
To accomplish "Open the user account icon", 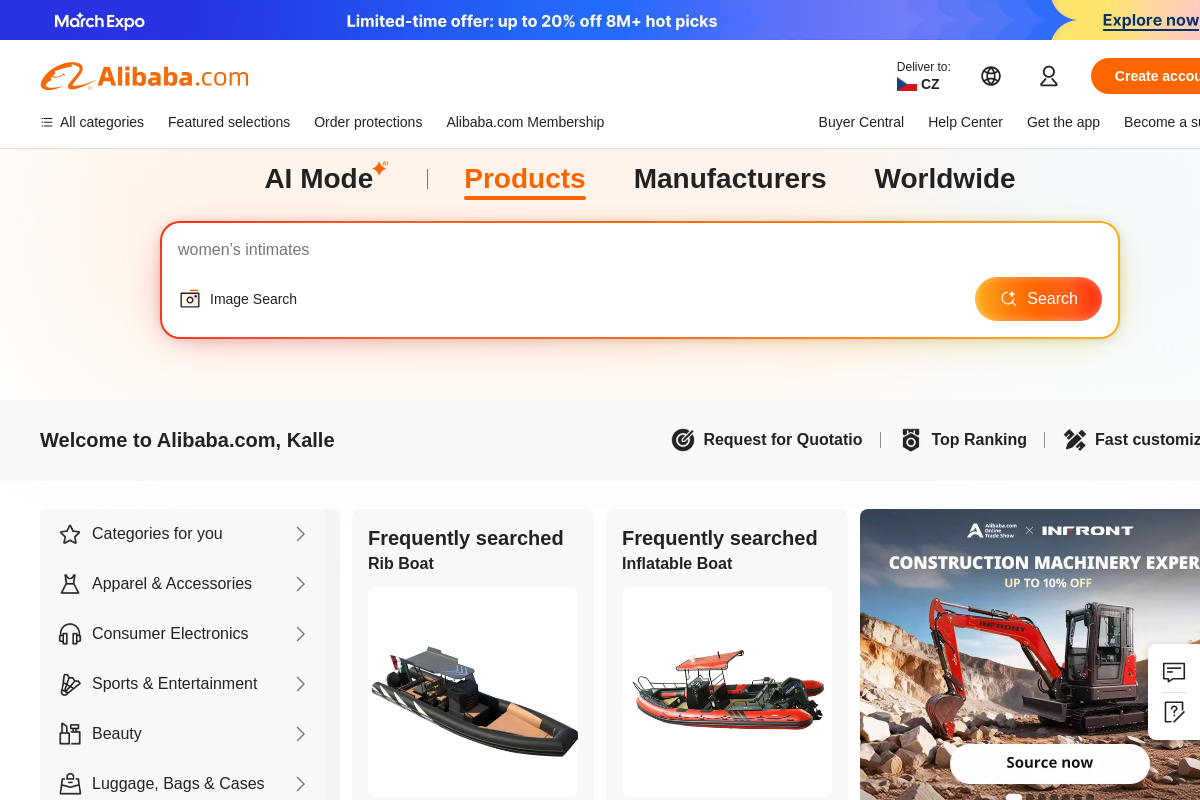I will point(1048,75).
